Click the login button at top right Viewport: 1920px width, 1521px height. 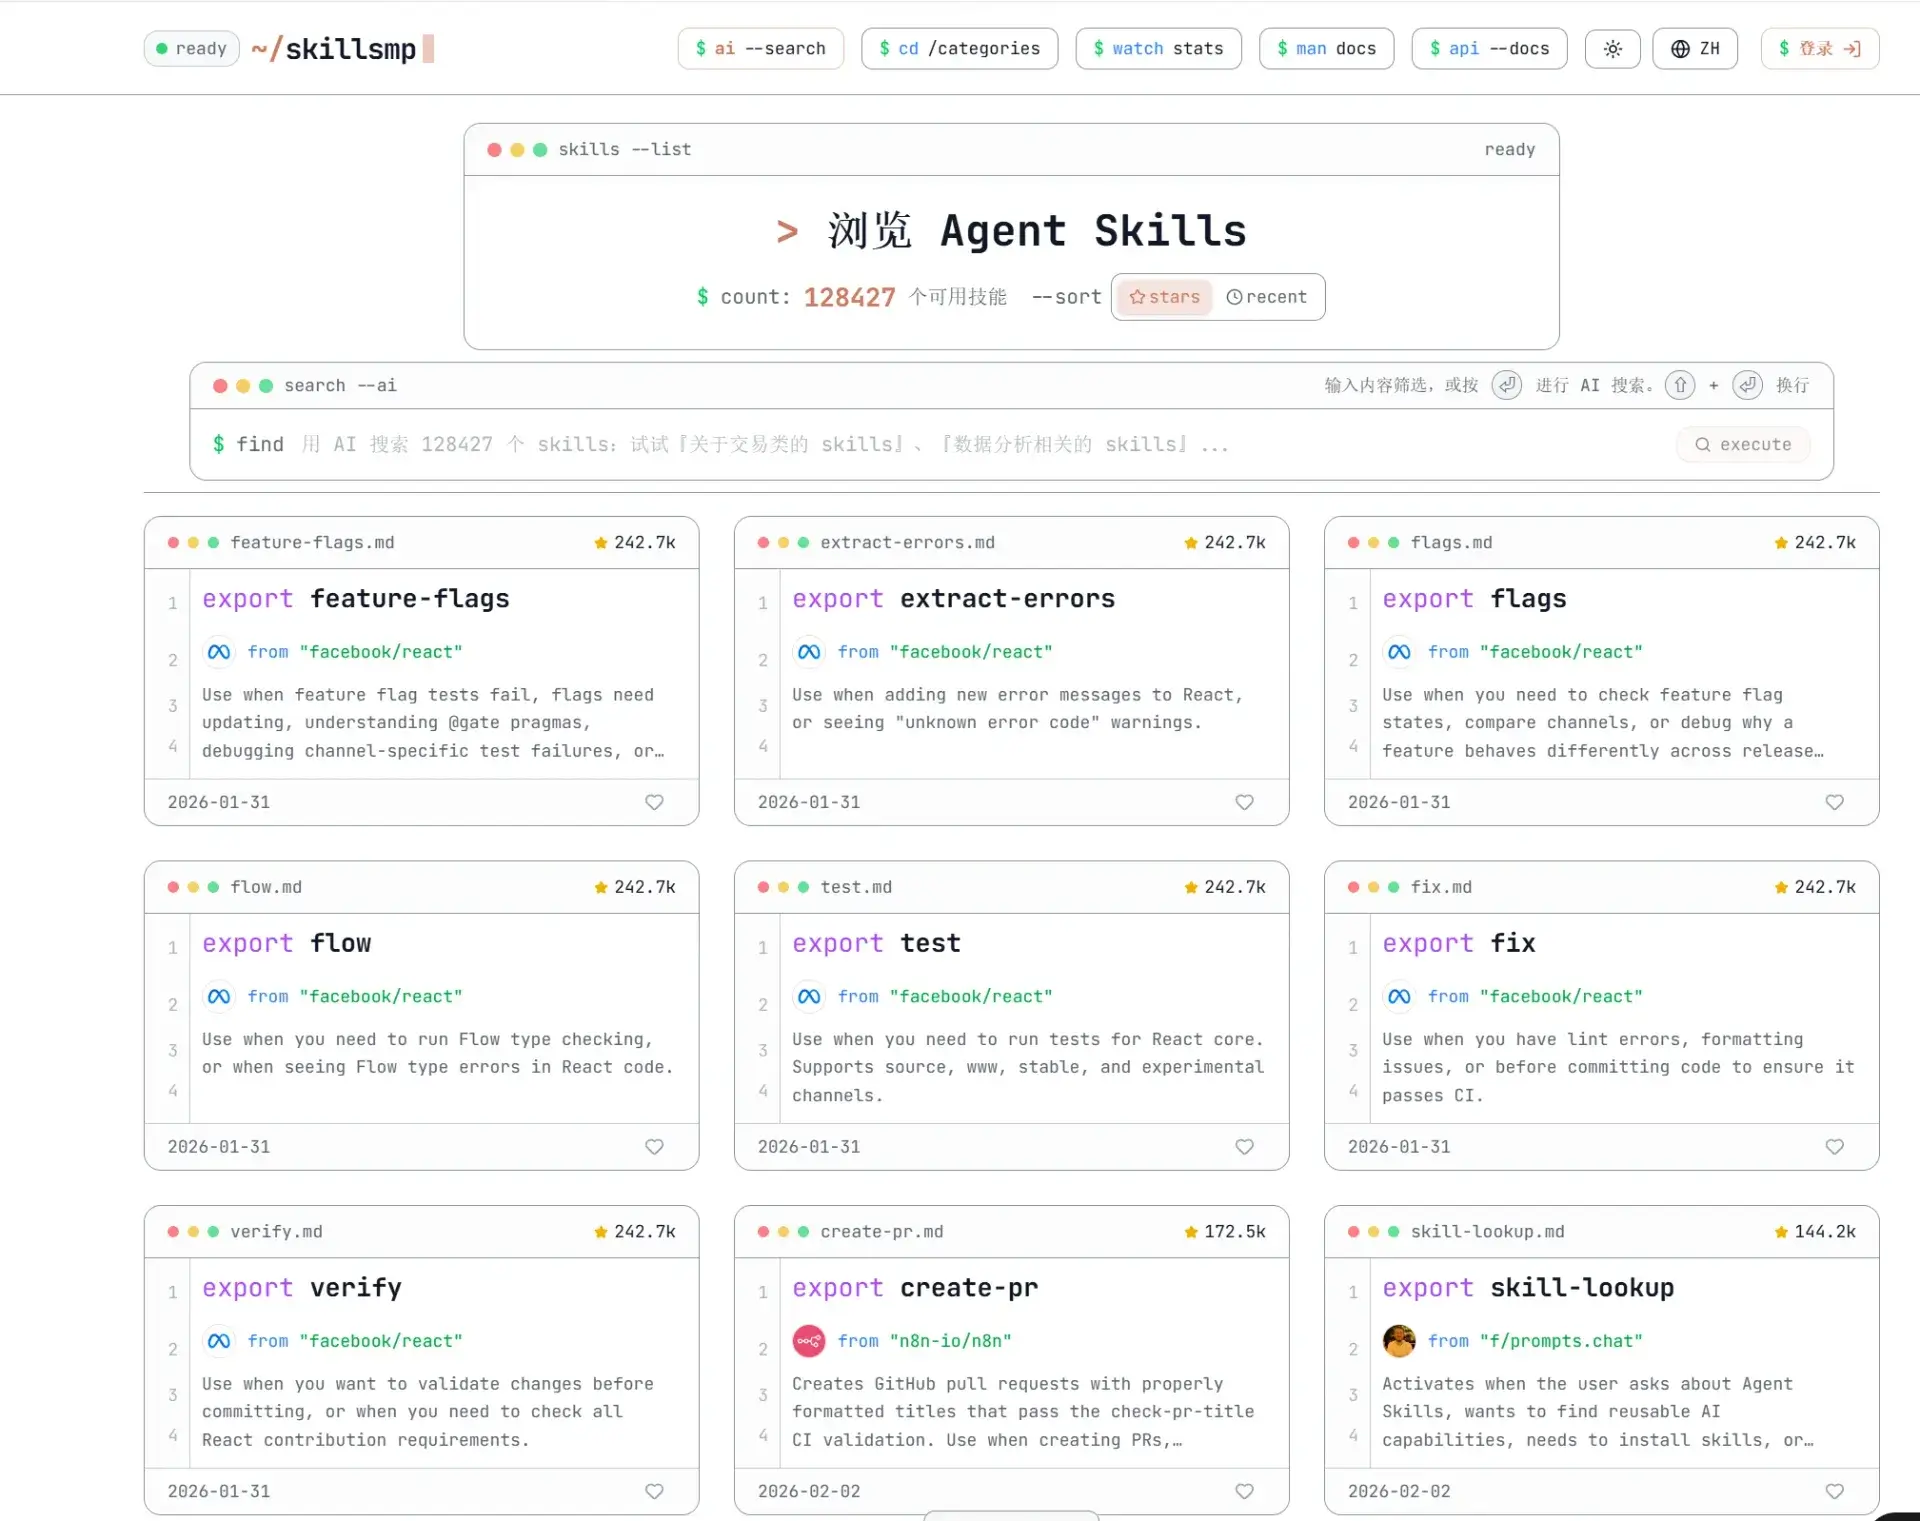(1819, 49)
